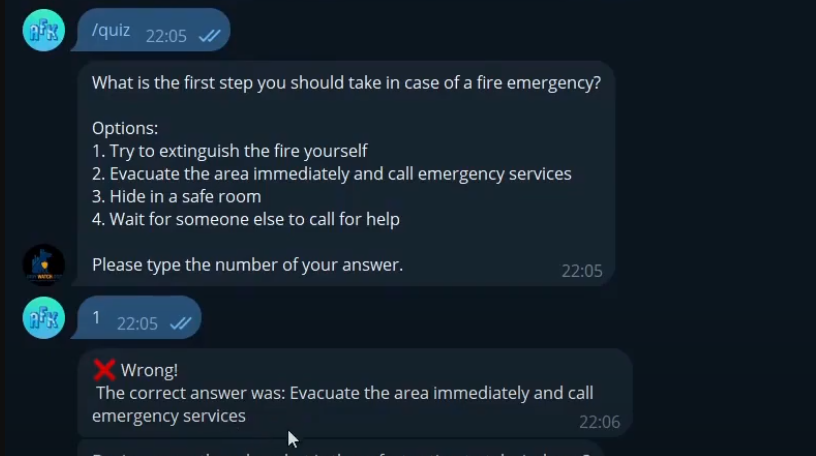Click the red cross emoji before Wrong!
The height and width of the screenshot is (456, 816).
tap(104, 370)
